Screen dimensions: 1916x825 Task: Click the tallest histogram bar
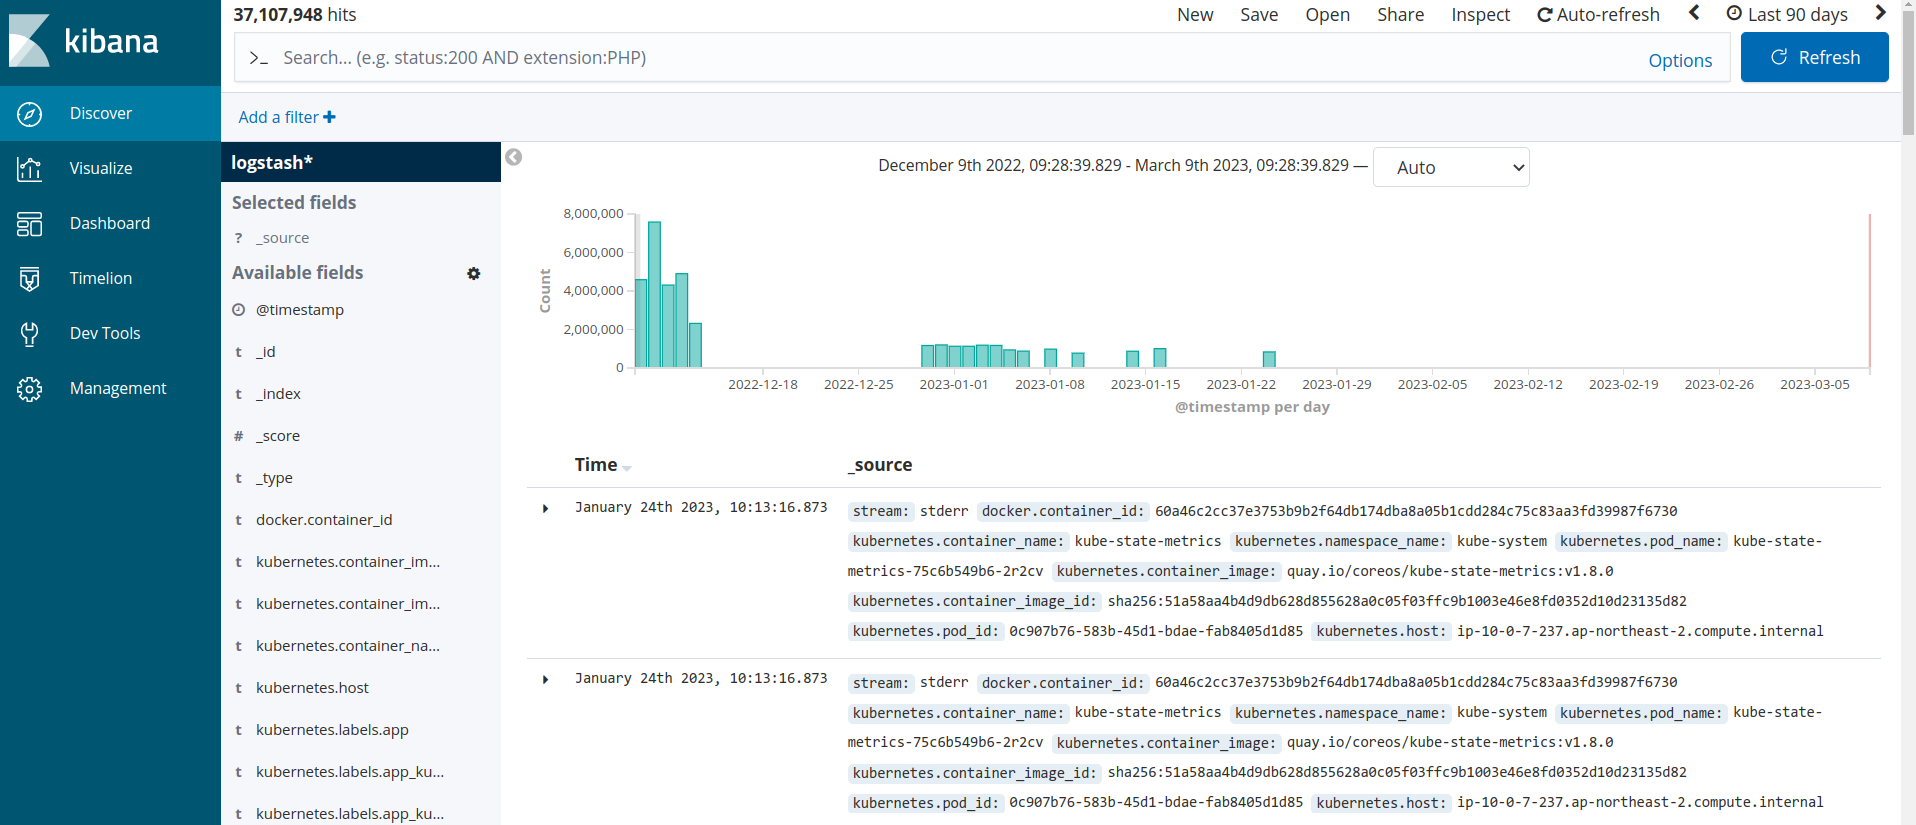tap(654, 294)
